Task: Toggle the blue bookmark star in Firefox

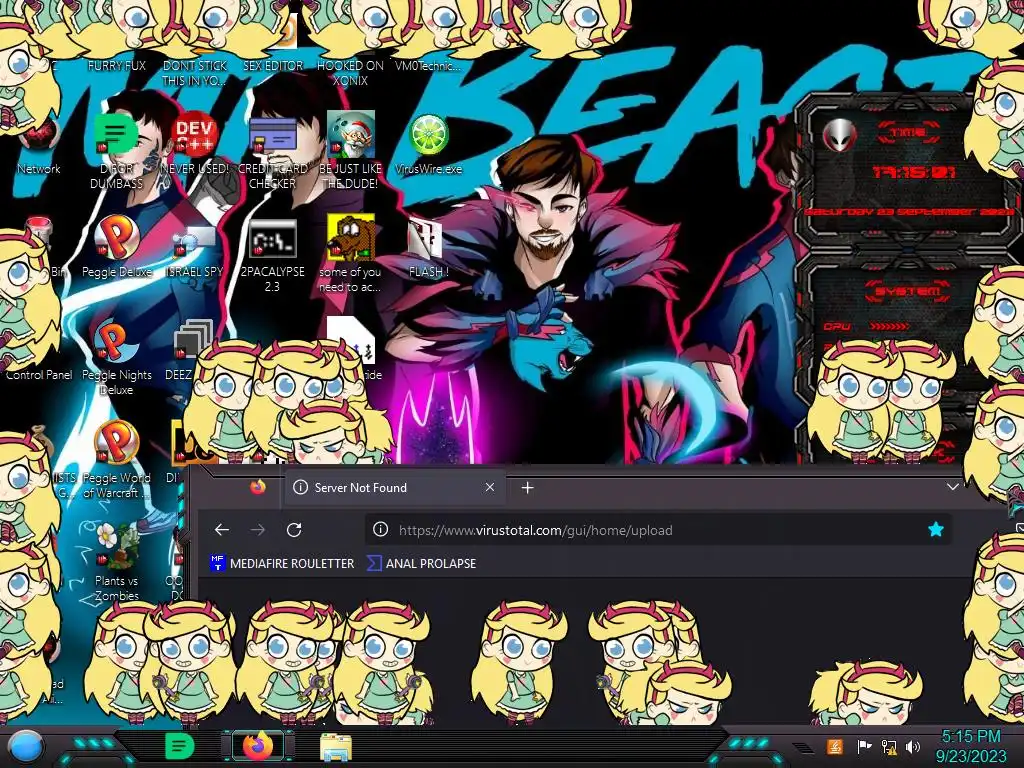Action: (936, 530)
